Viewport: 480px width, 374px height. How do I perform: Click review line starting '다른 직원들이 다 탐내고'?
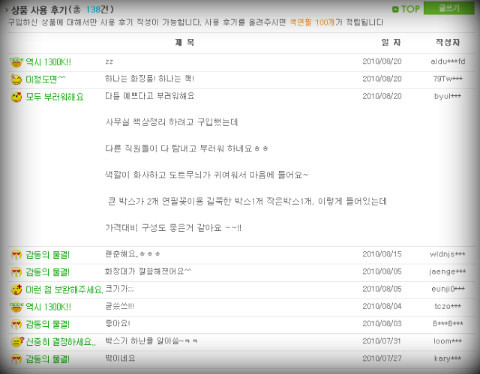(187, 149)
